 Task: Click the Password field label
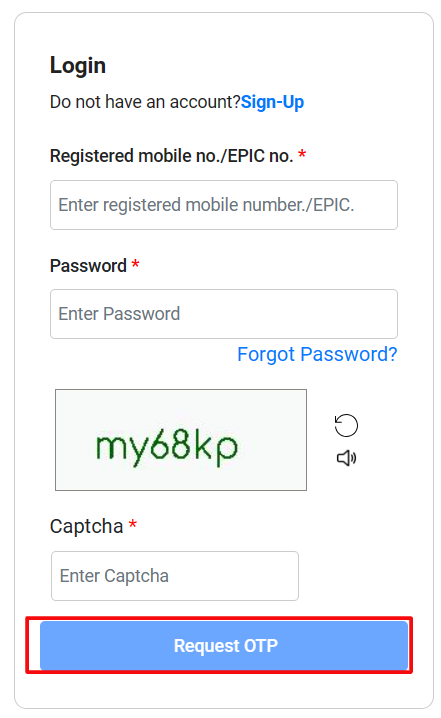coord(88,266)
